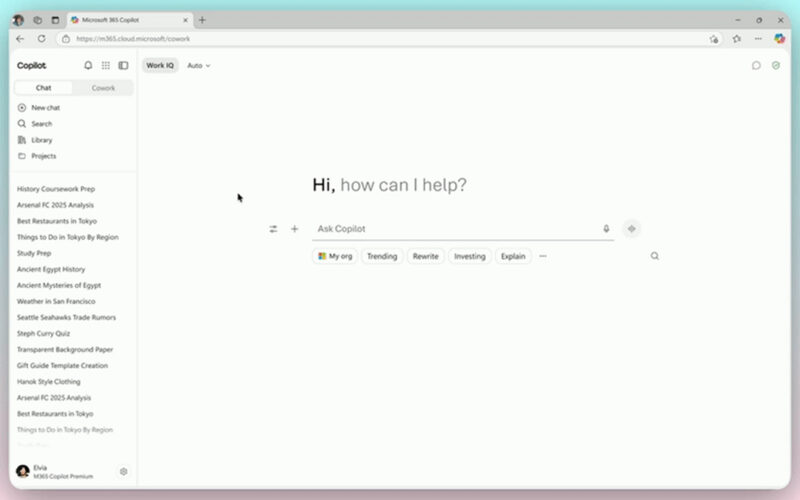Start a New chat
This screenshot has height=500, width=800.
pos(45,108)
